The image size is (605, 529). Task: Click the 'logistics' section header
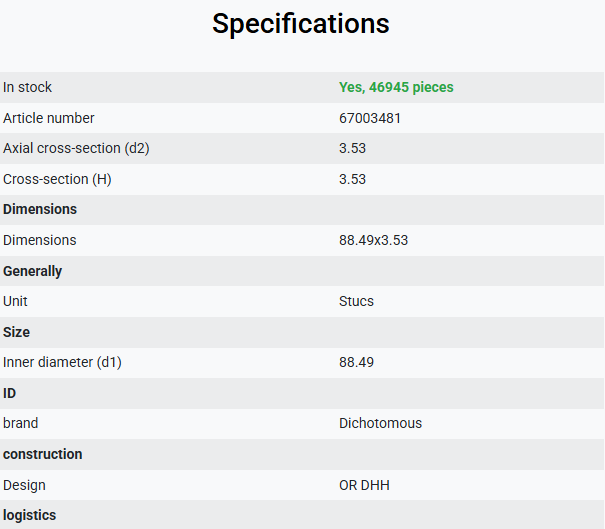tap(29, 515)
